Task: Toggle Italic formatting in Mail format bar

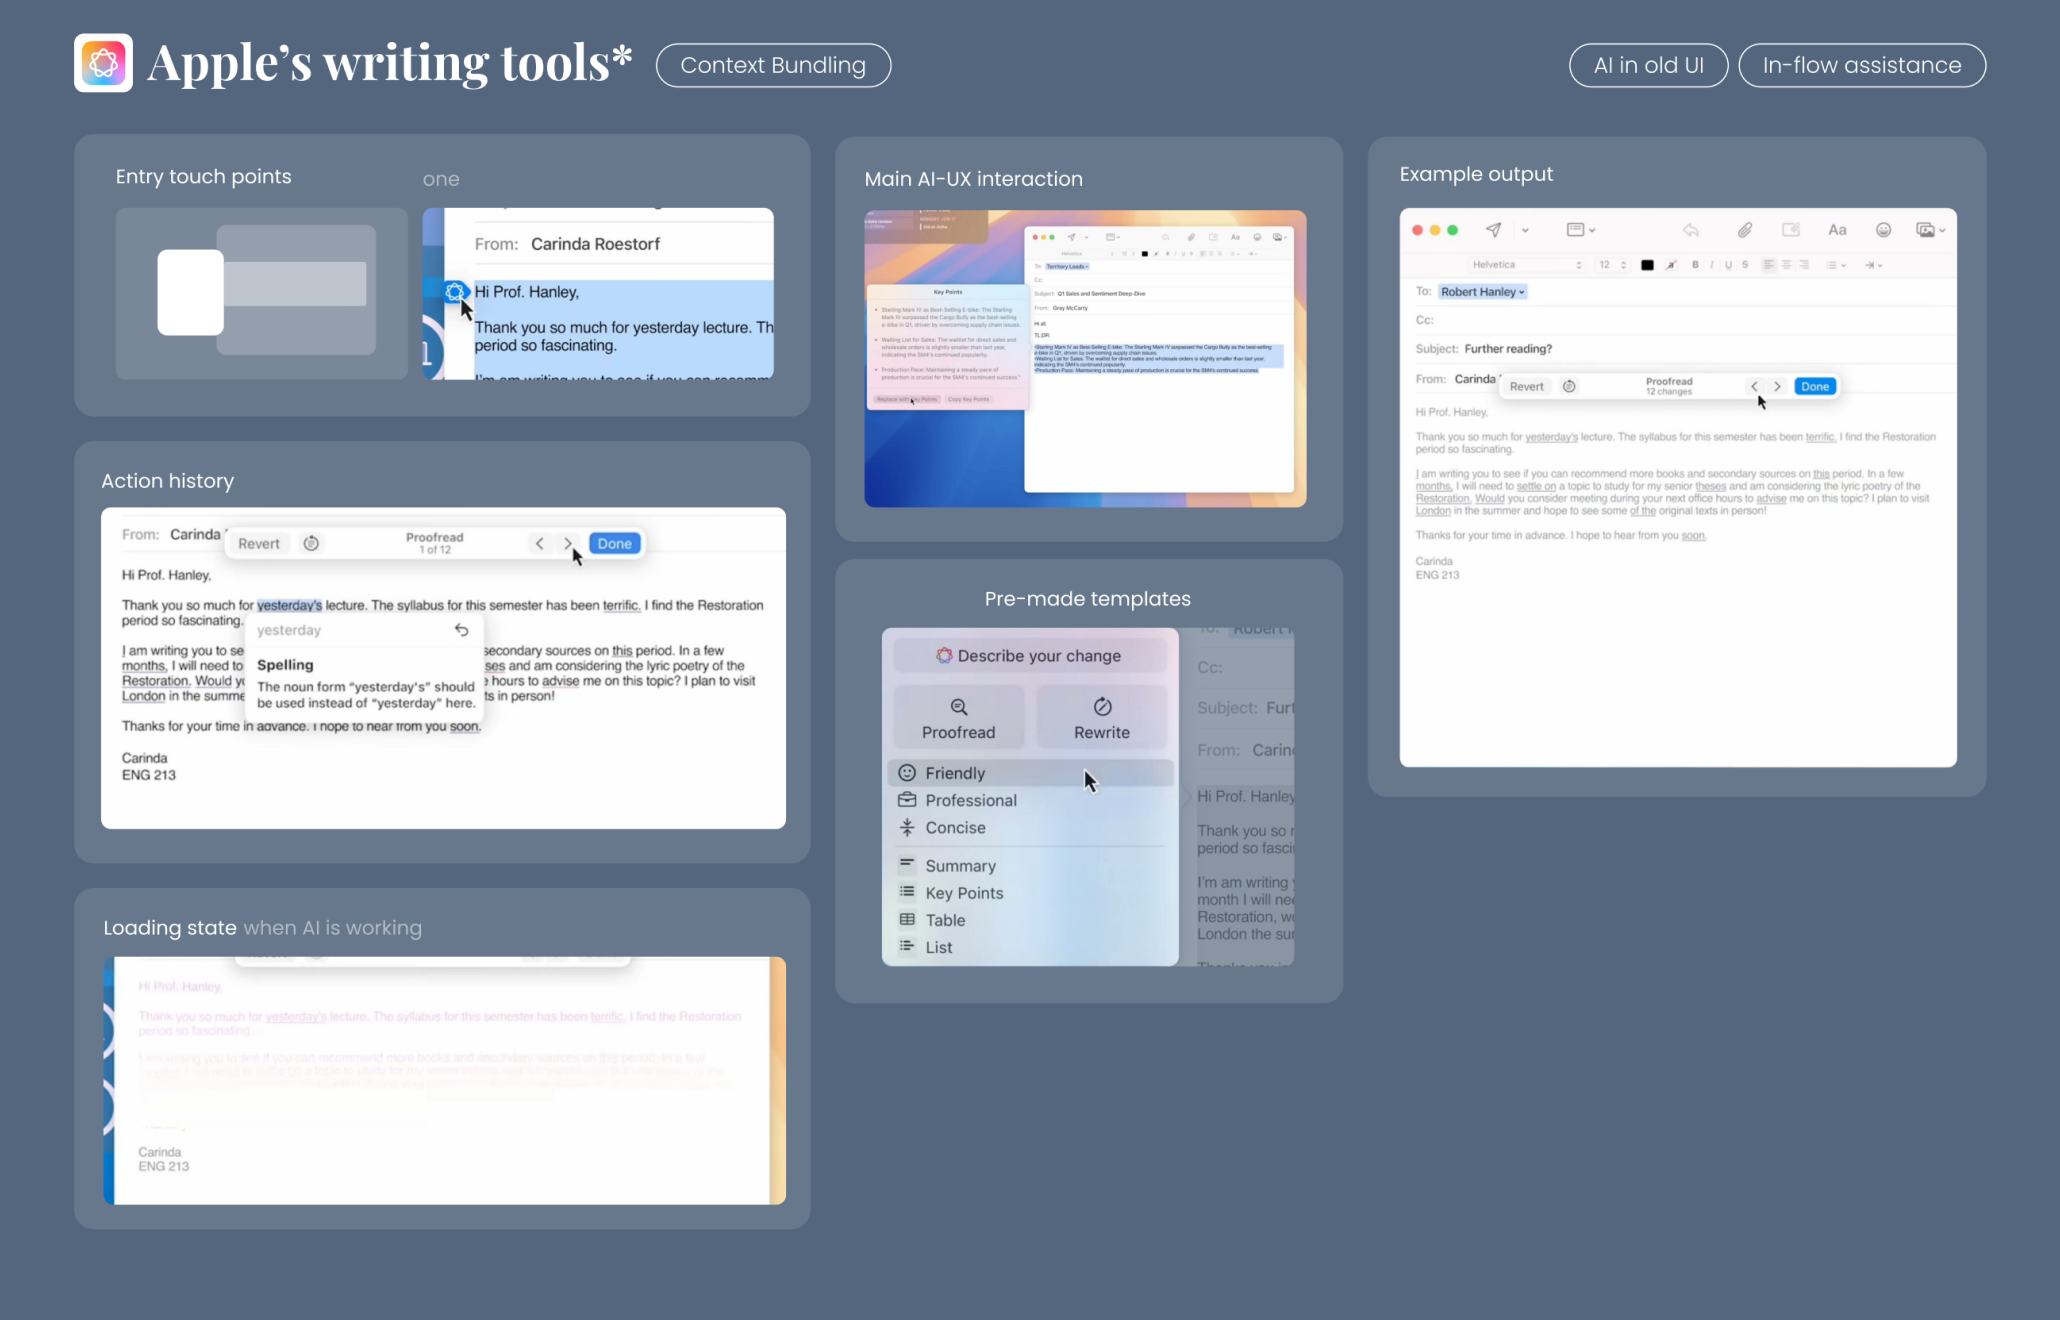Action: coord(1711,265)
